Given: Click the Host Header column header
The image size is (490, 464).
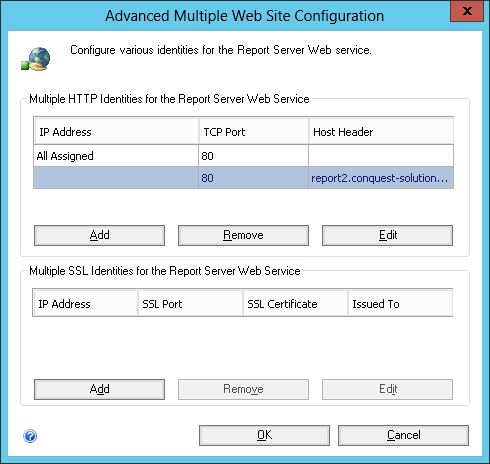Looking at the screenshot, I should click(381, 132).
